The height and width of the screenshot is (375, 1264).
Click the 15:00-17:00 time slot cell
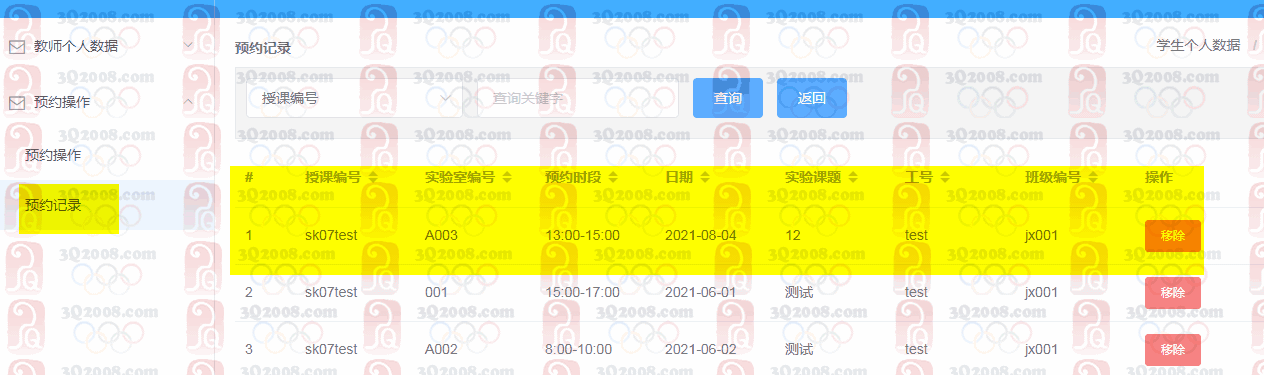583,292
